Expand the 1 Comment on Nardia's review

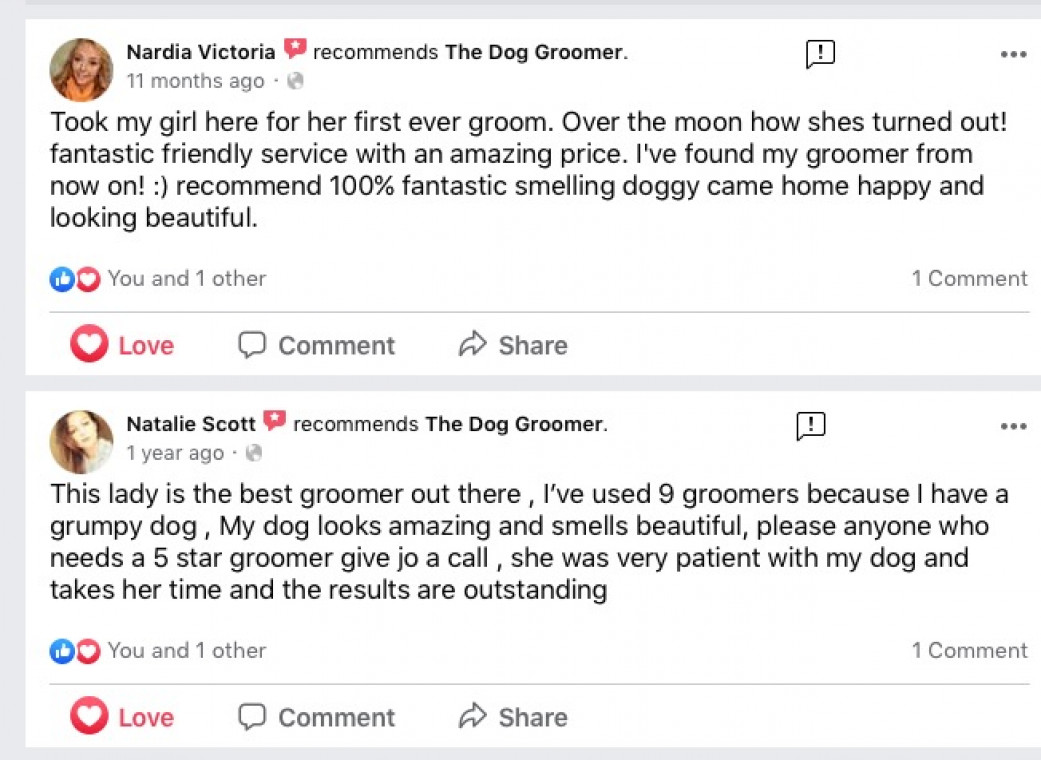(x=969, y=279)
